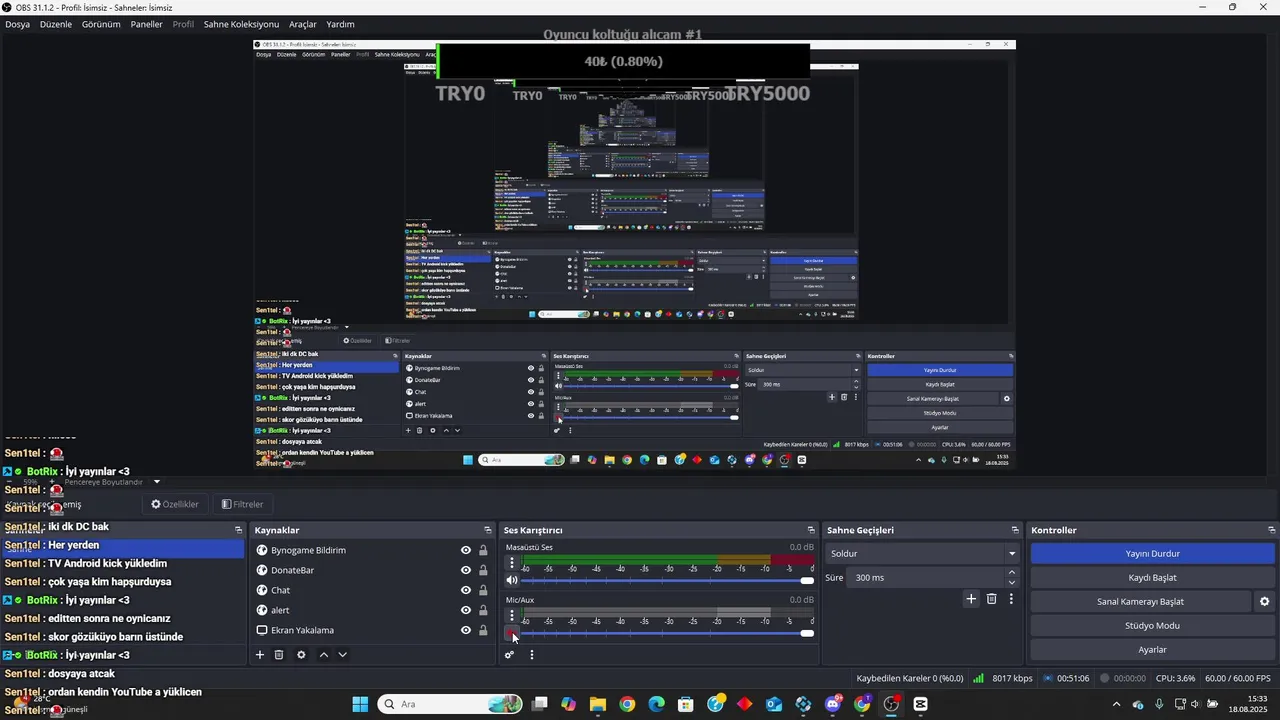Click the Süre 300 ms field
The width and height of the screenshot is (1280, 720).
tap(925, 578)
